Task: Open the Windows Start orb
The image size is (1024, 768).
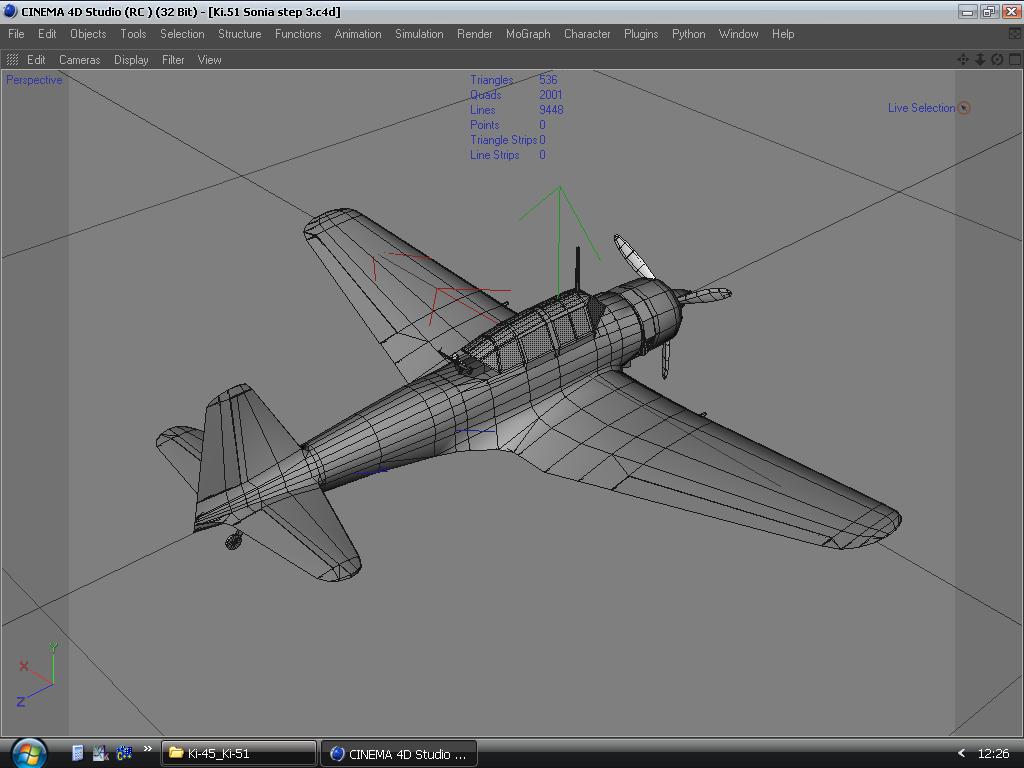Action: (27, 752)
